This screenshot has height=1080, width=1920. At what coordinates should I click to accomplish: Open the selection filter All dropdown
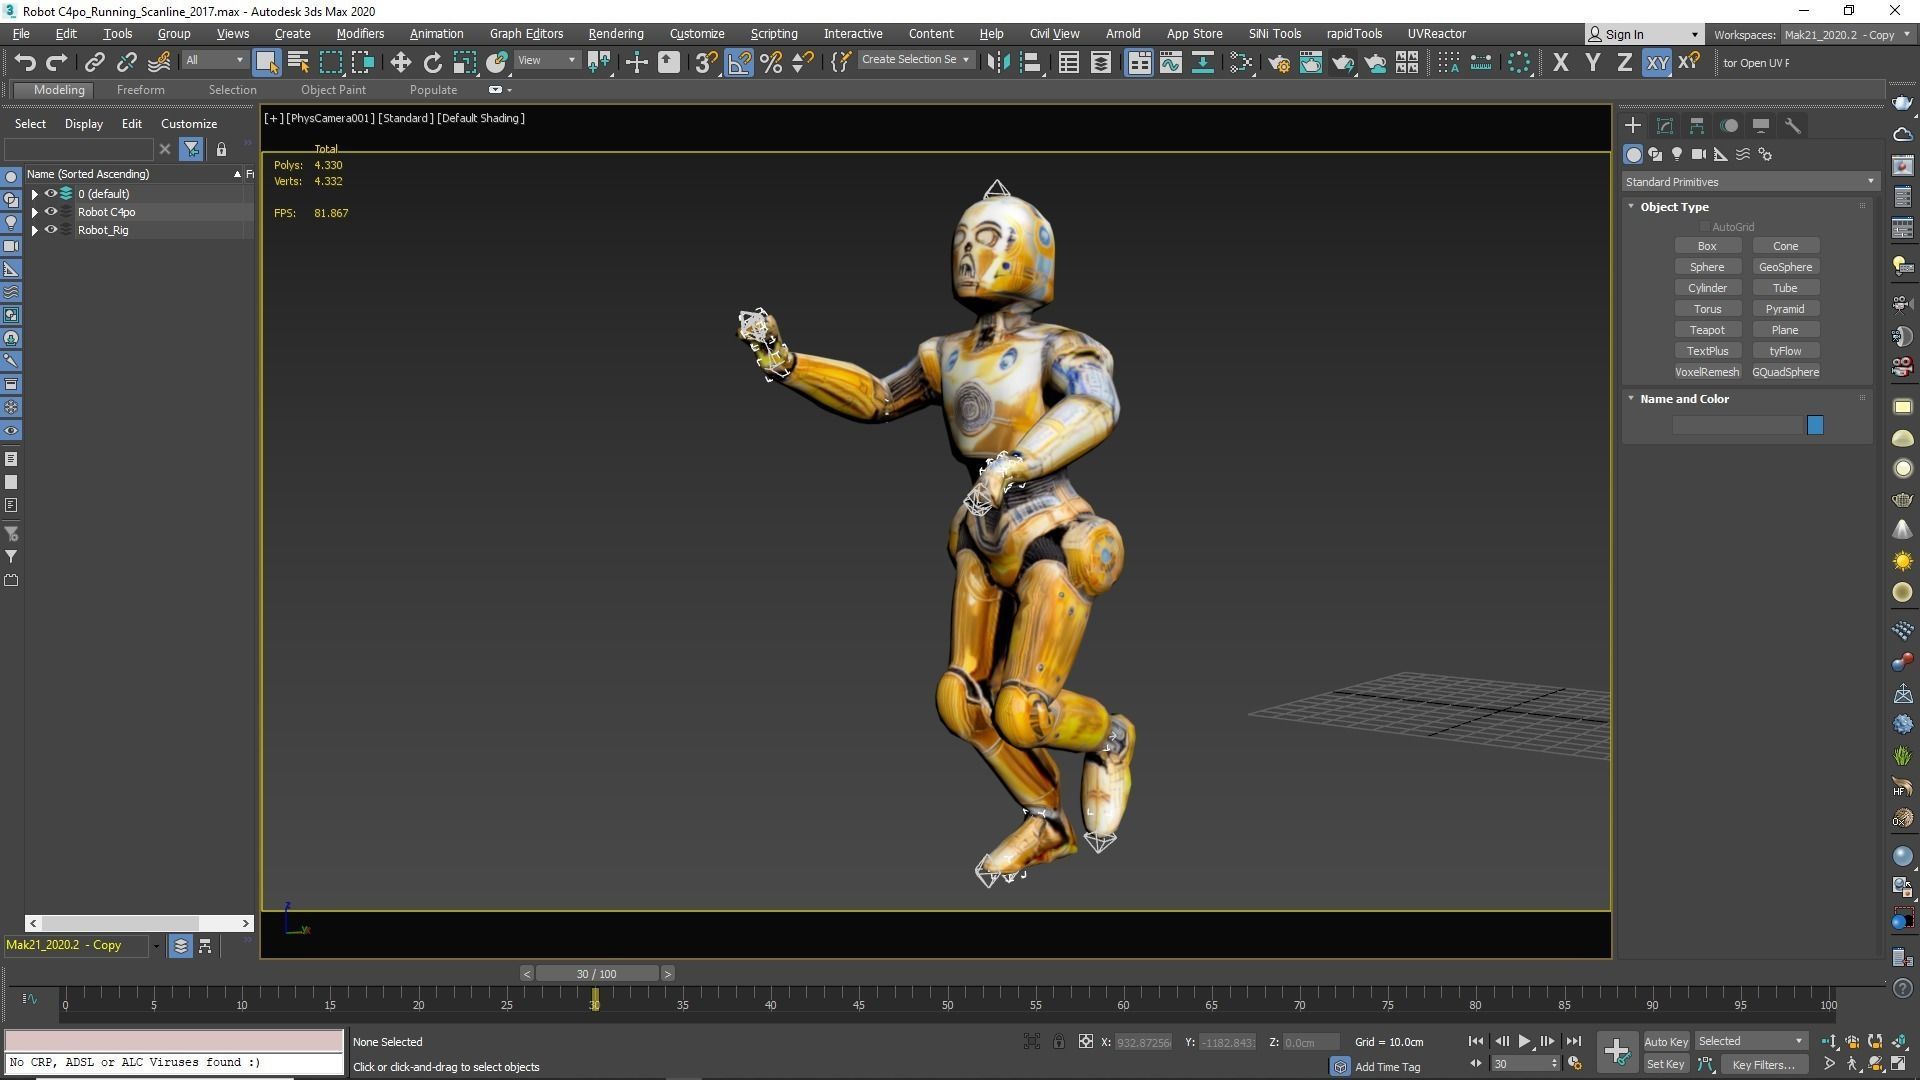coord(214,61)
